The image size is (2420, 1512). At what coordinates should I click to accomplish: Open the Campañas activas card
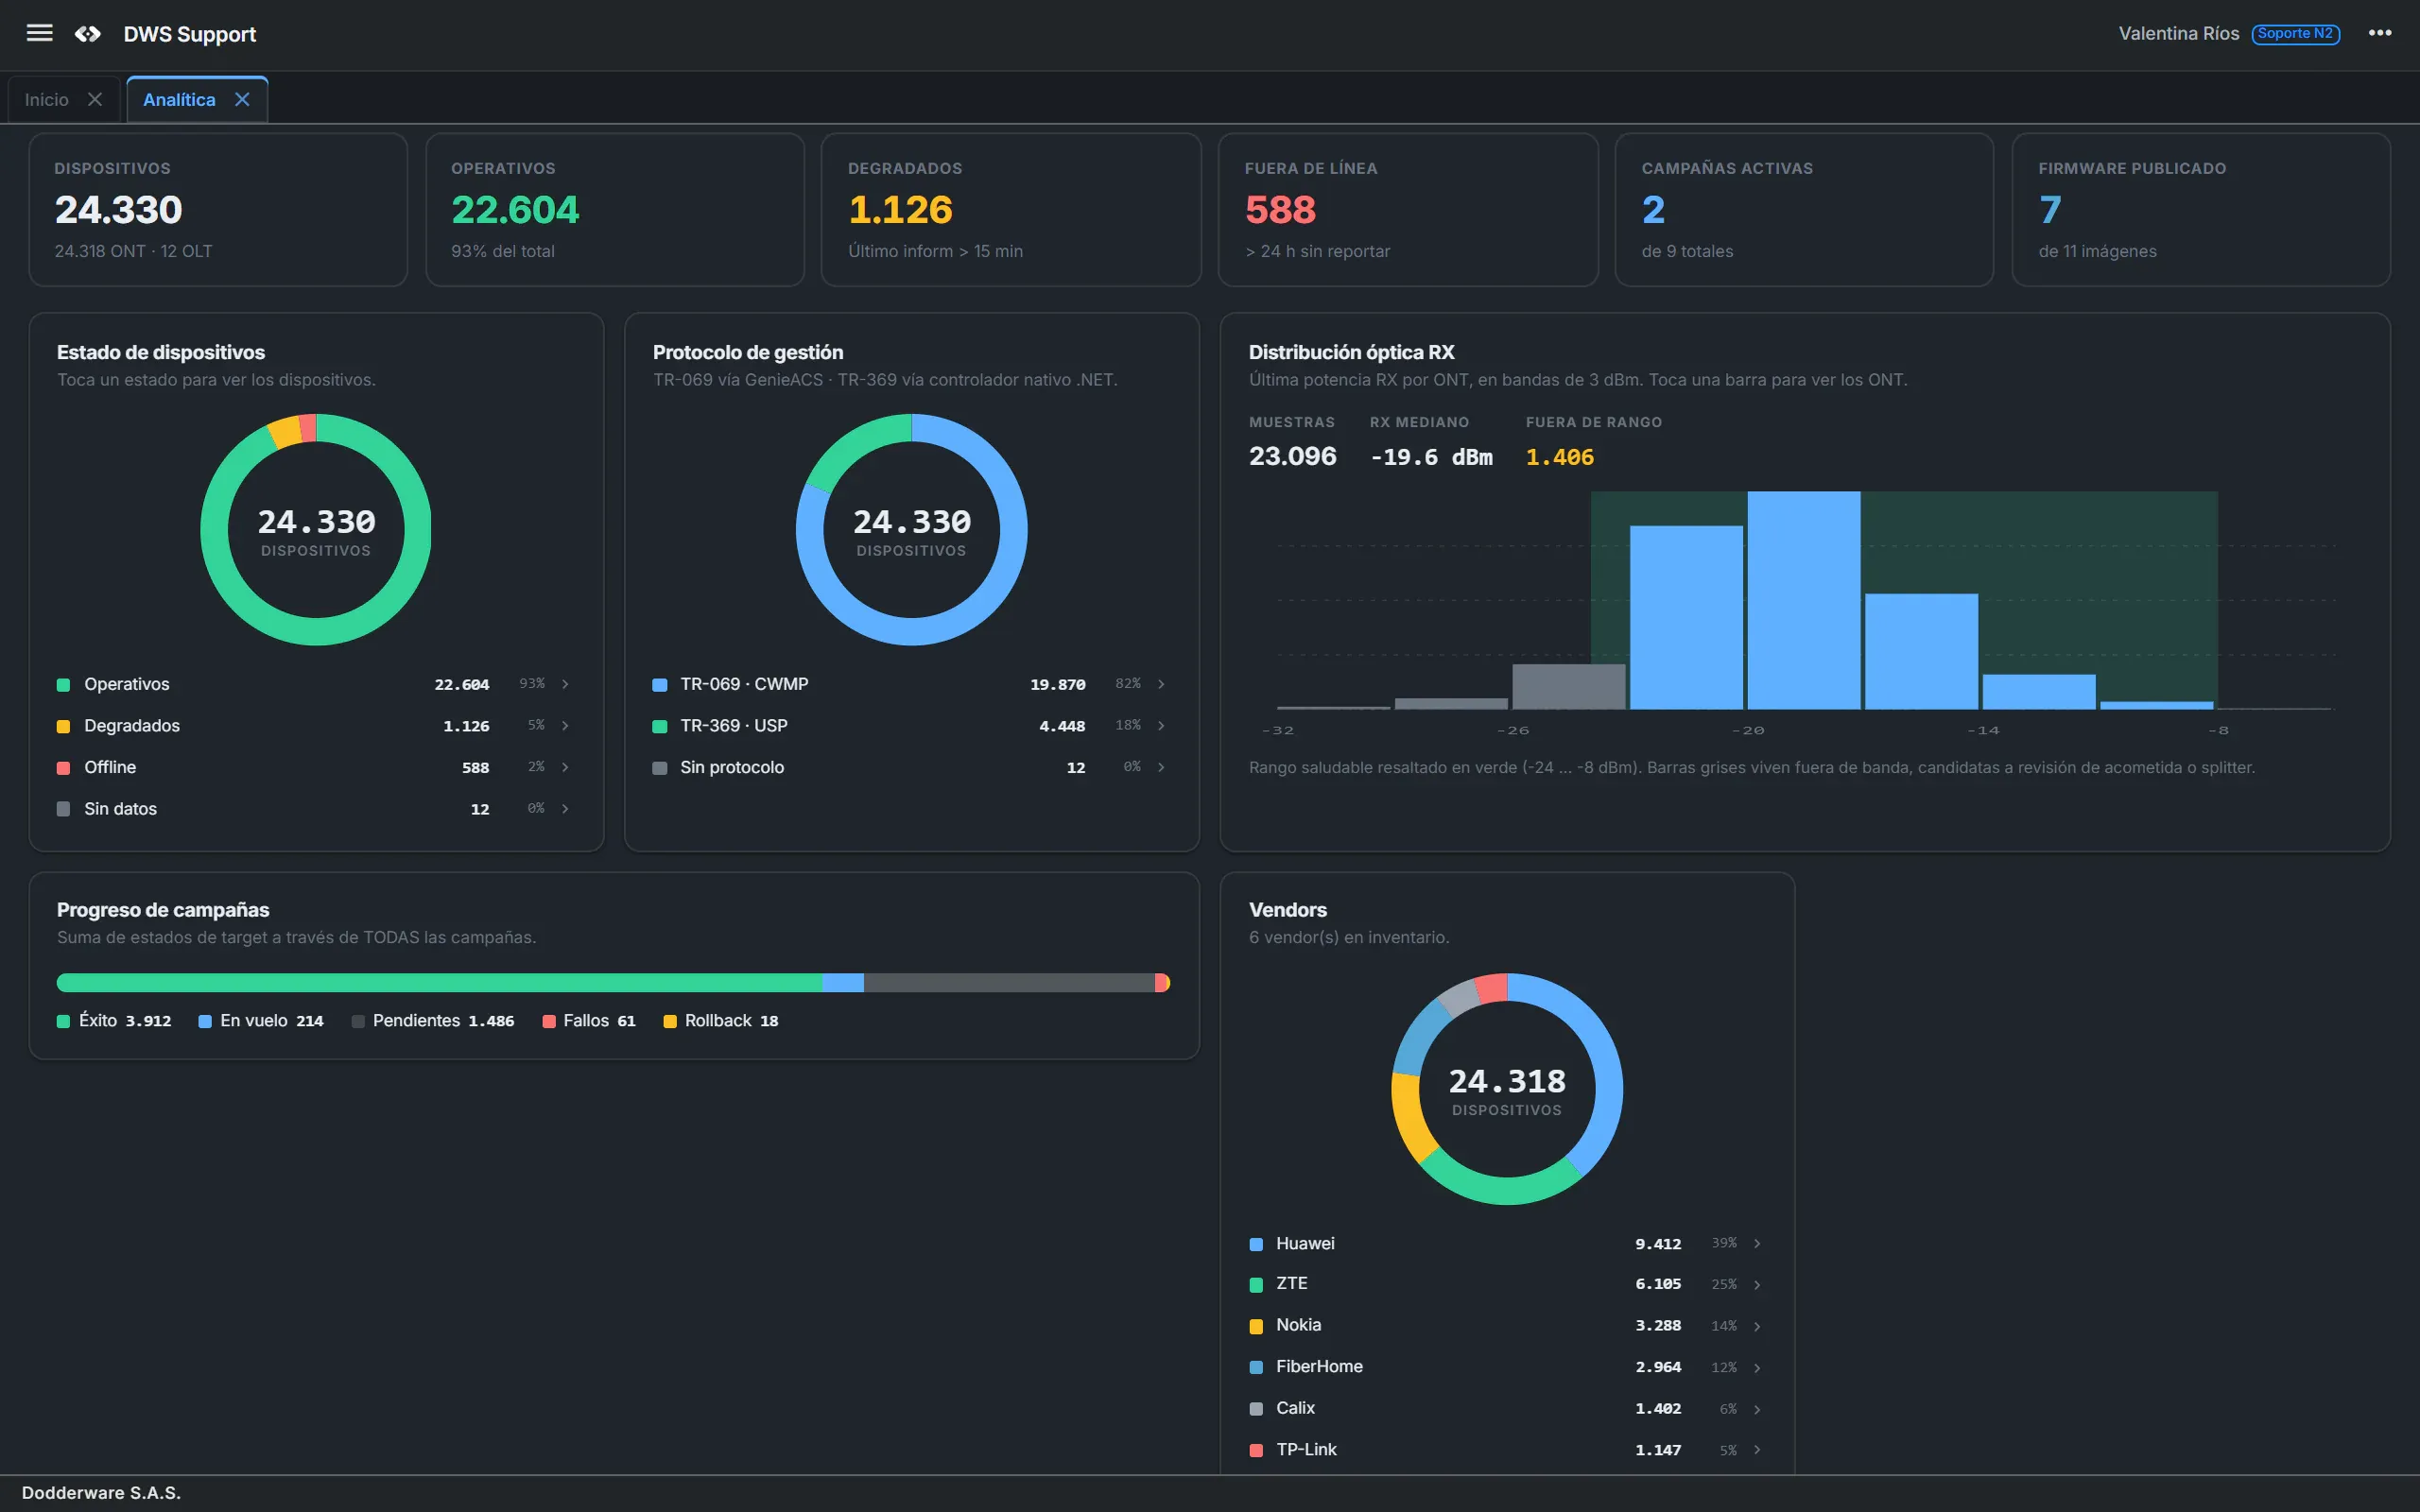(x=1804, y=210)
